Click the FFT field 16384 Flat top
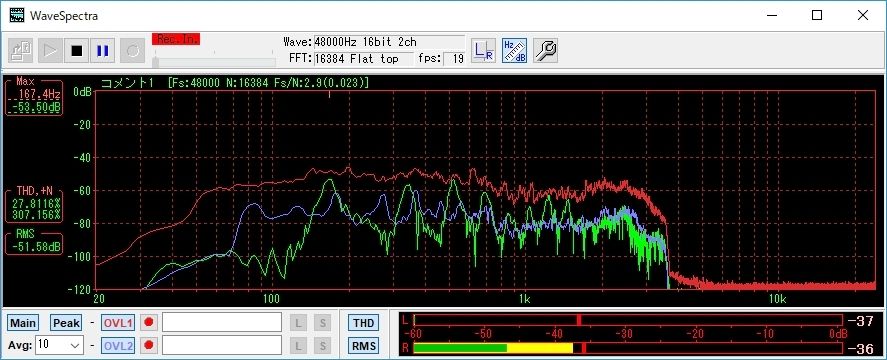 tap(363, 59)
